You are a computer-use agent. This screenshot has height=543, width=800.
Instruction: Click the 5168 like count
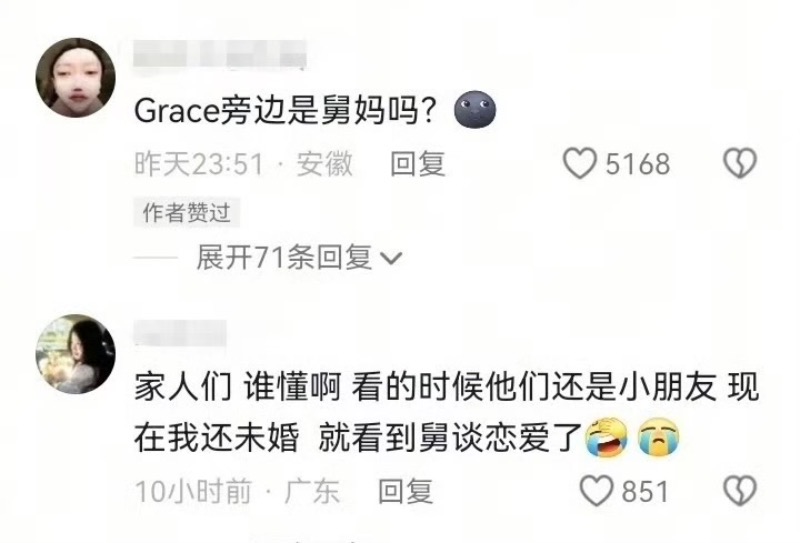click(638, 164)
